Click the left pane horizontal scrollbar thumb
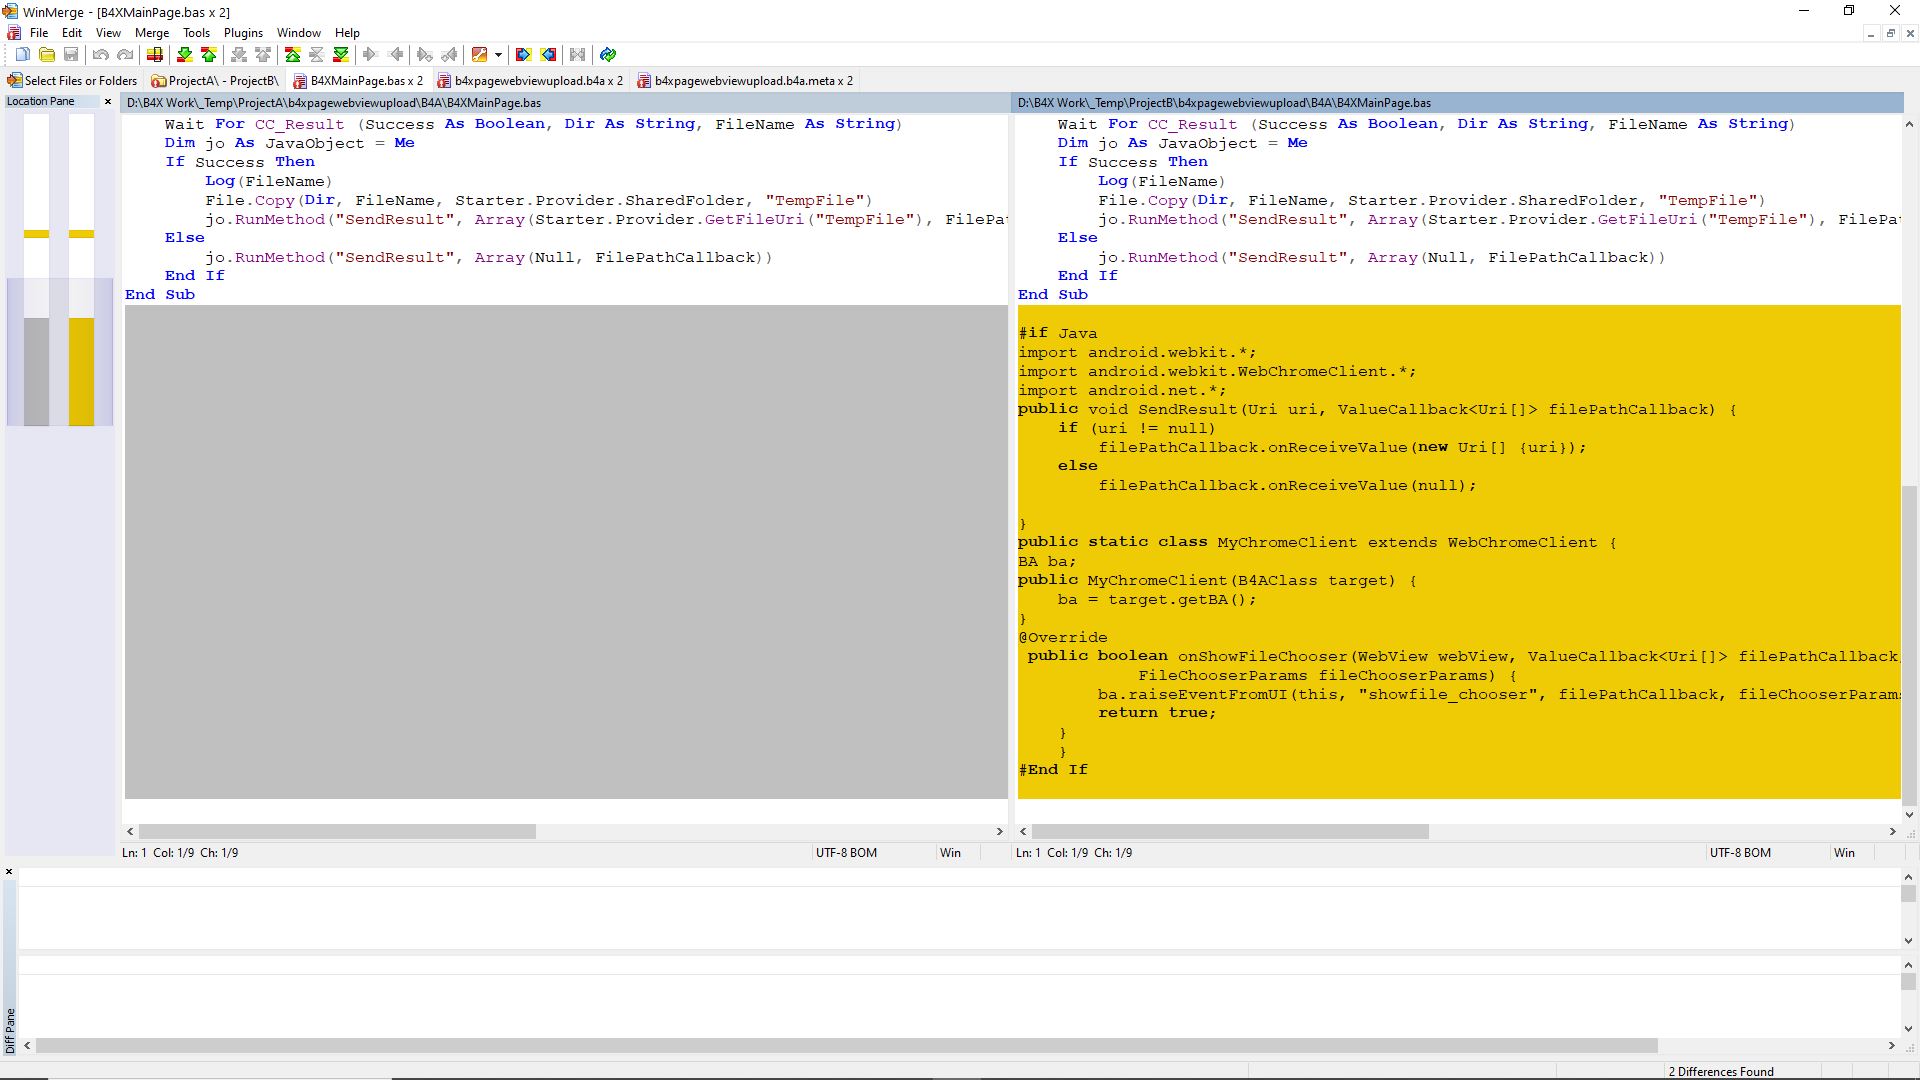Viewport: 1920px width, 1080px height. click(337, 832)
